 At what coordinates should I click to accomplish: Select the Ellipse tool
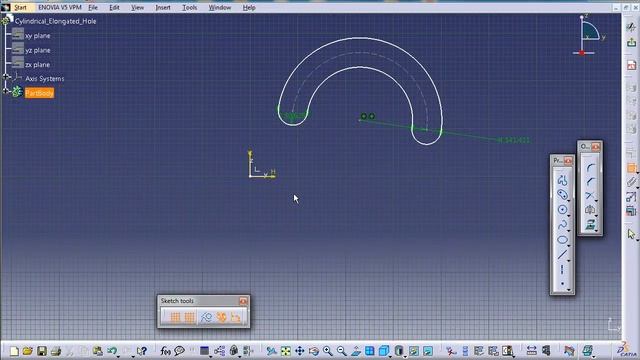point(562,240)
